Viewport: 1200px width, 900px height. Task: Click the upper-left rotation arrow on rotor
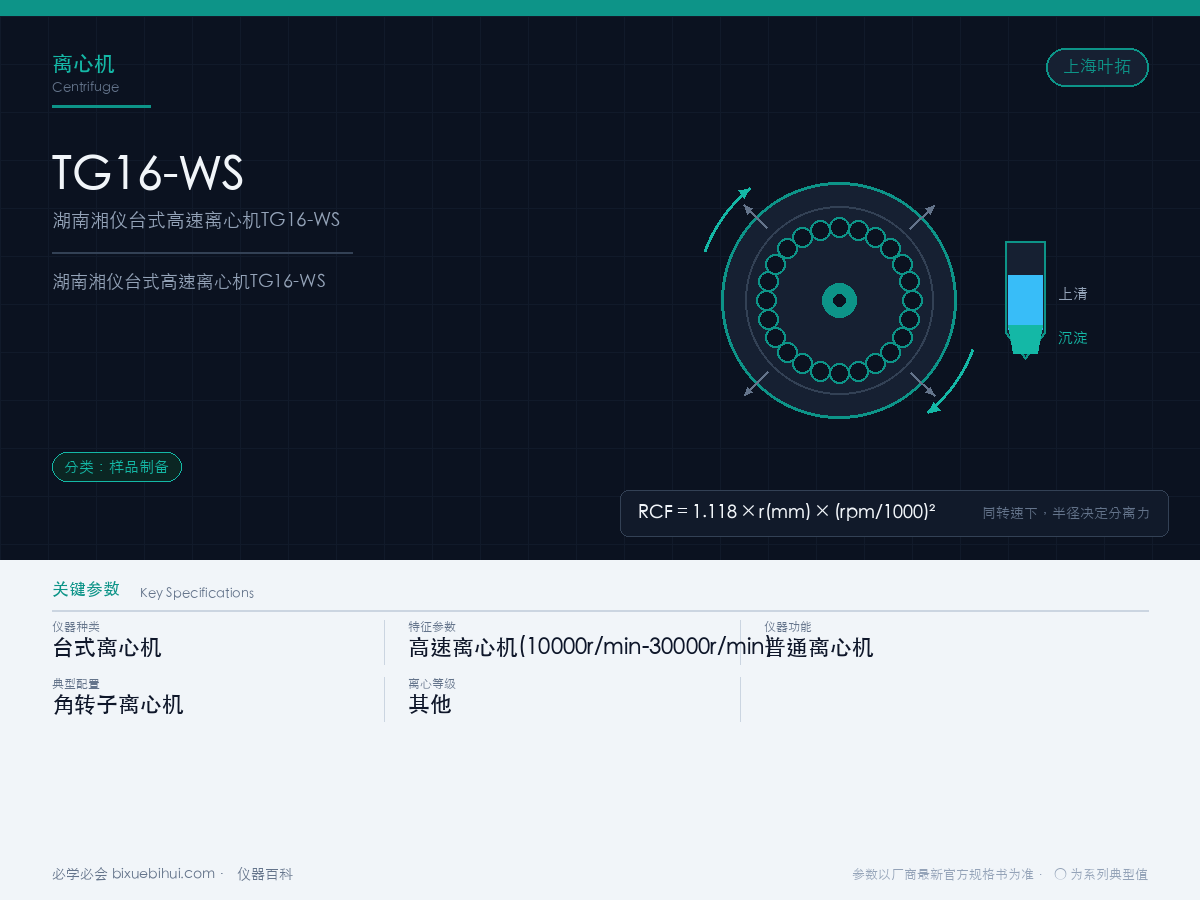click(725, 218)
